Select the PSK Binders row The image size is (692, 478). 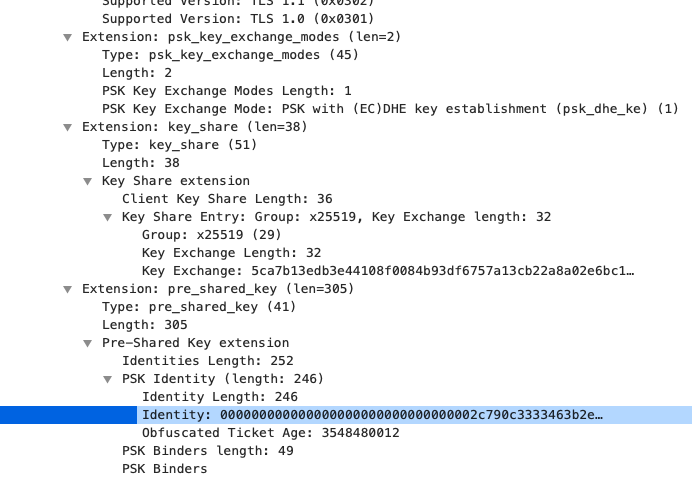click(x=165, y=469)
